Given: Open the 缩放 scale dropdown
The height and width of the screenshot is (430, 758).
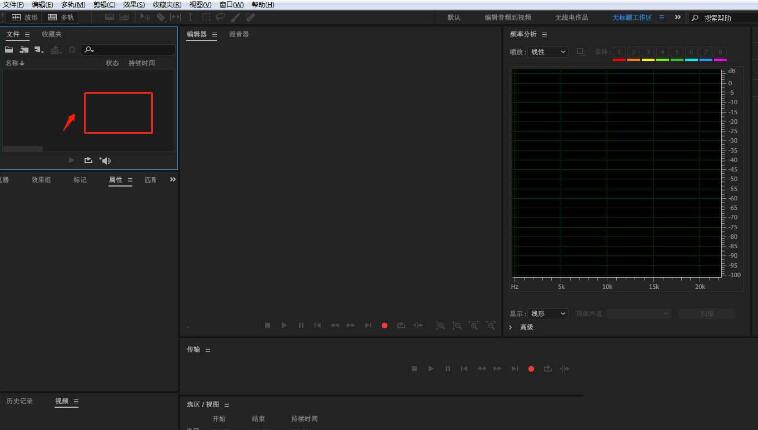Looking at the screenshot, I should click(549, 52).
